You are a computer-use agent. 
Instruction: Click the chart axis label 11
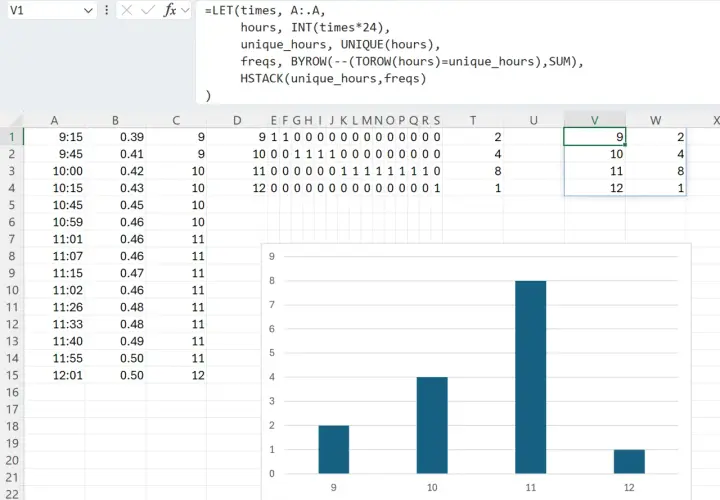tap(531, 488)
